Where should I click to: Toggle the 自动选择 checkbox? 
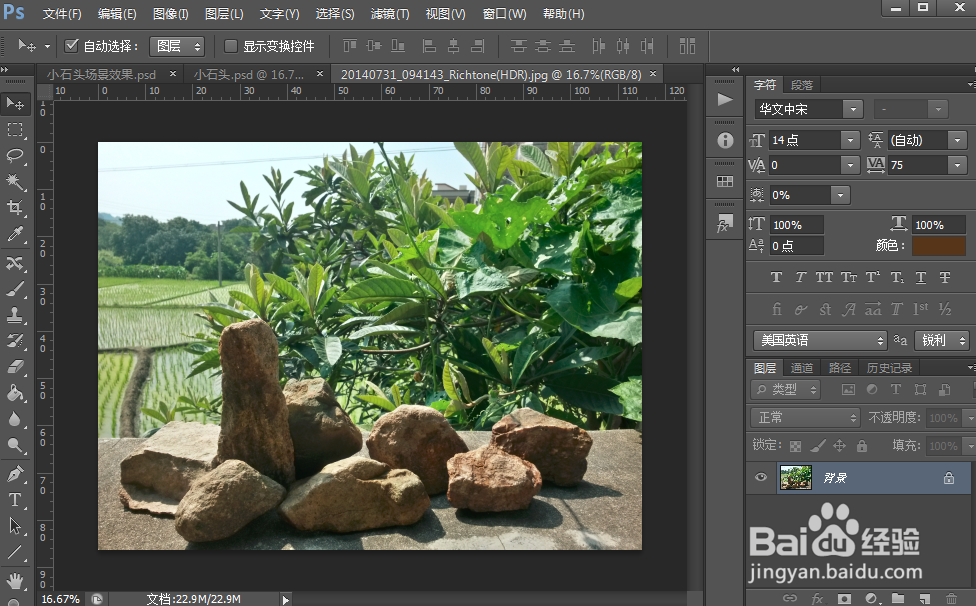pos(72,45)
